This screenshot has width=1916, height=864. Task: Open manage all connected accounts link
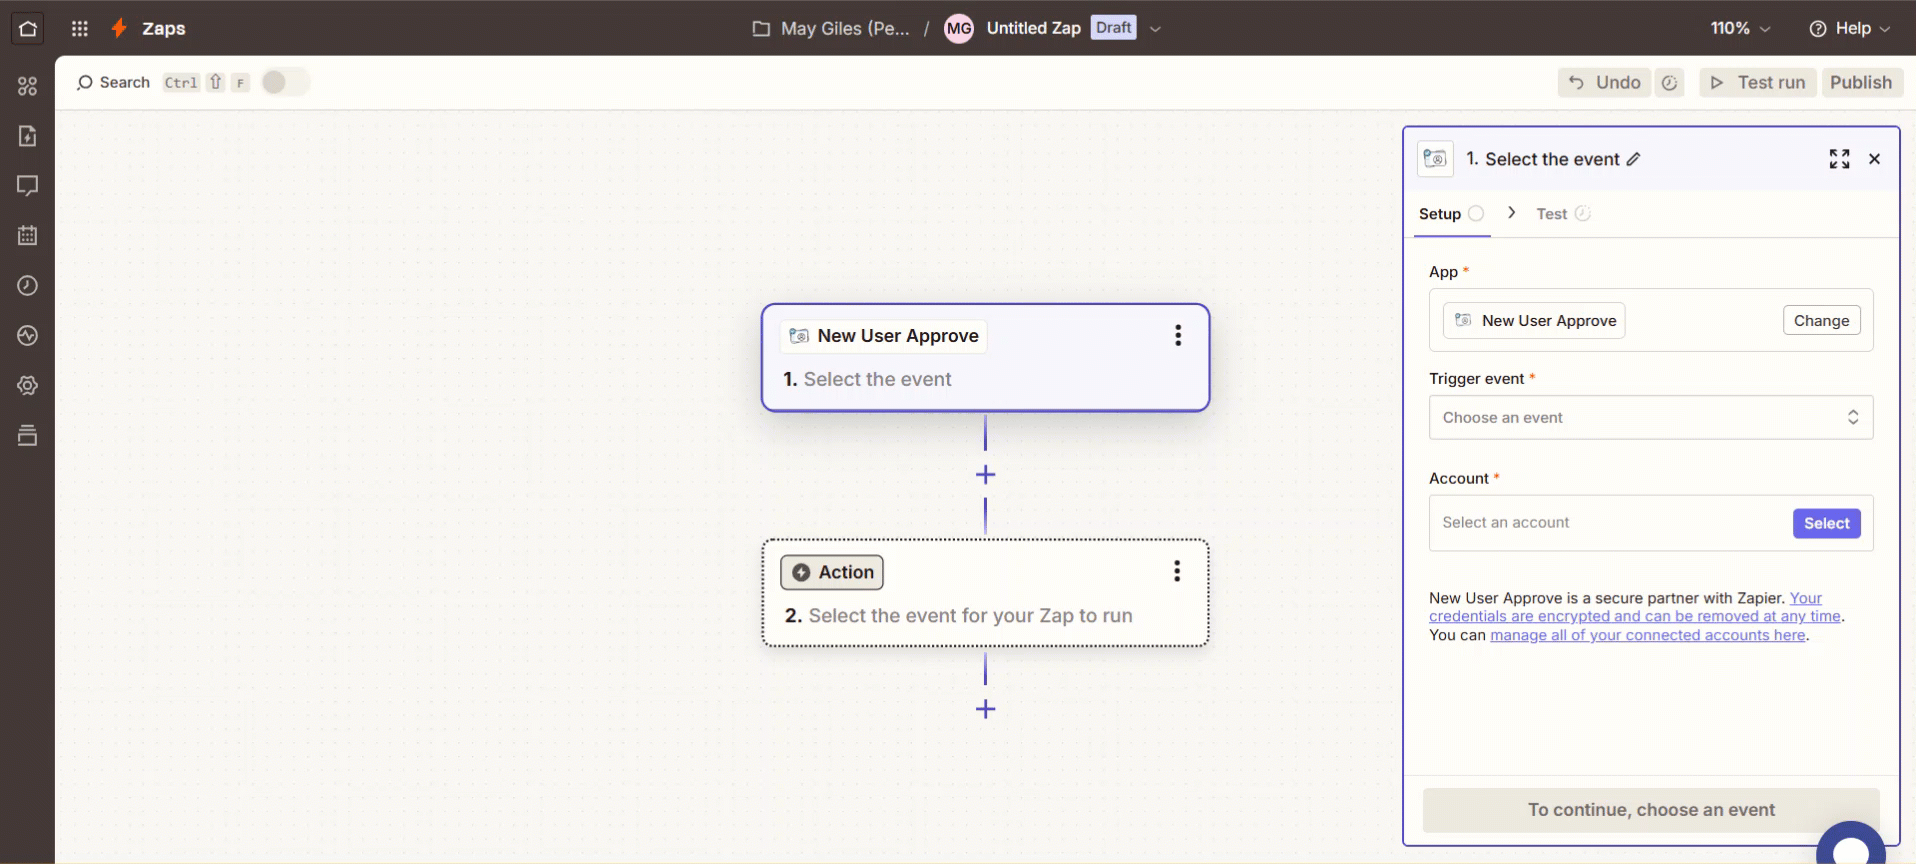[x=1647, y=635]
